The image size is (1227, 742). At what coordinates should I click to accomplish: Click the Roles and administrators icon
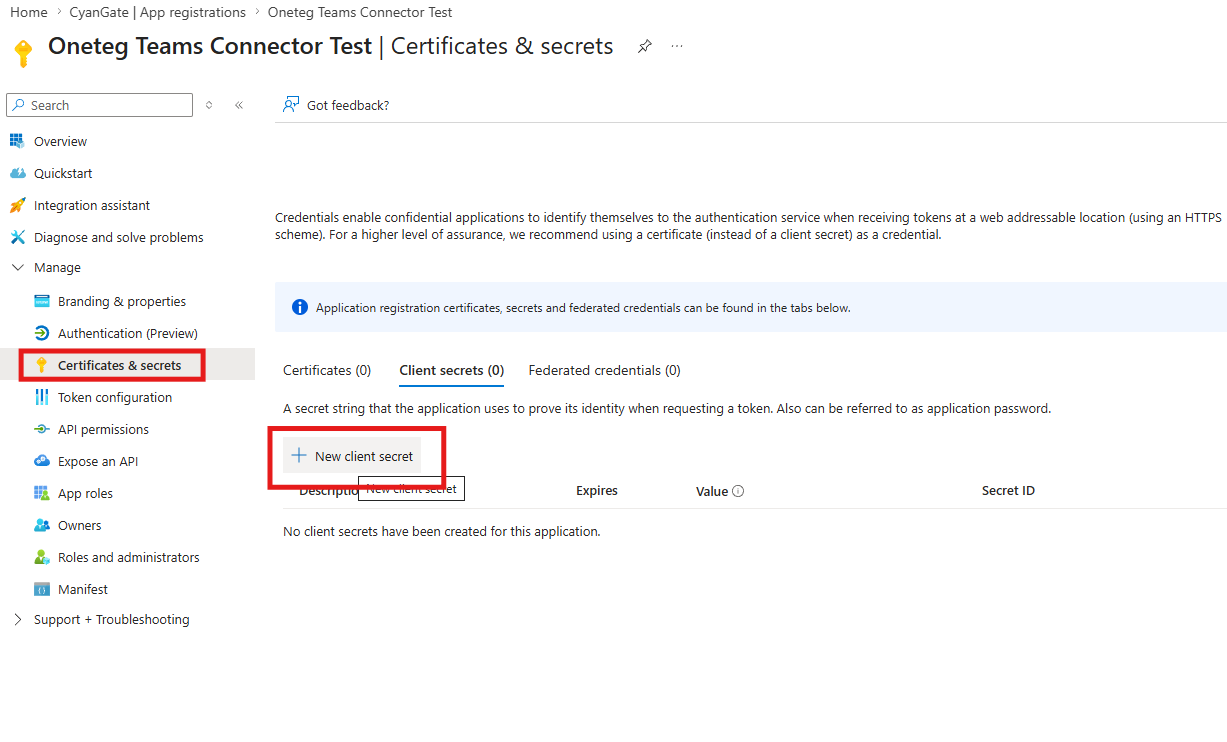pyautogui.click(x=41, y=557)
